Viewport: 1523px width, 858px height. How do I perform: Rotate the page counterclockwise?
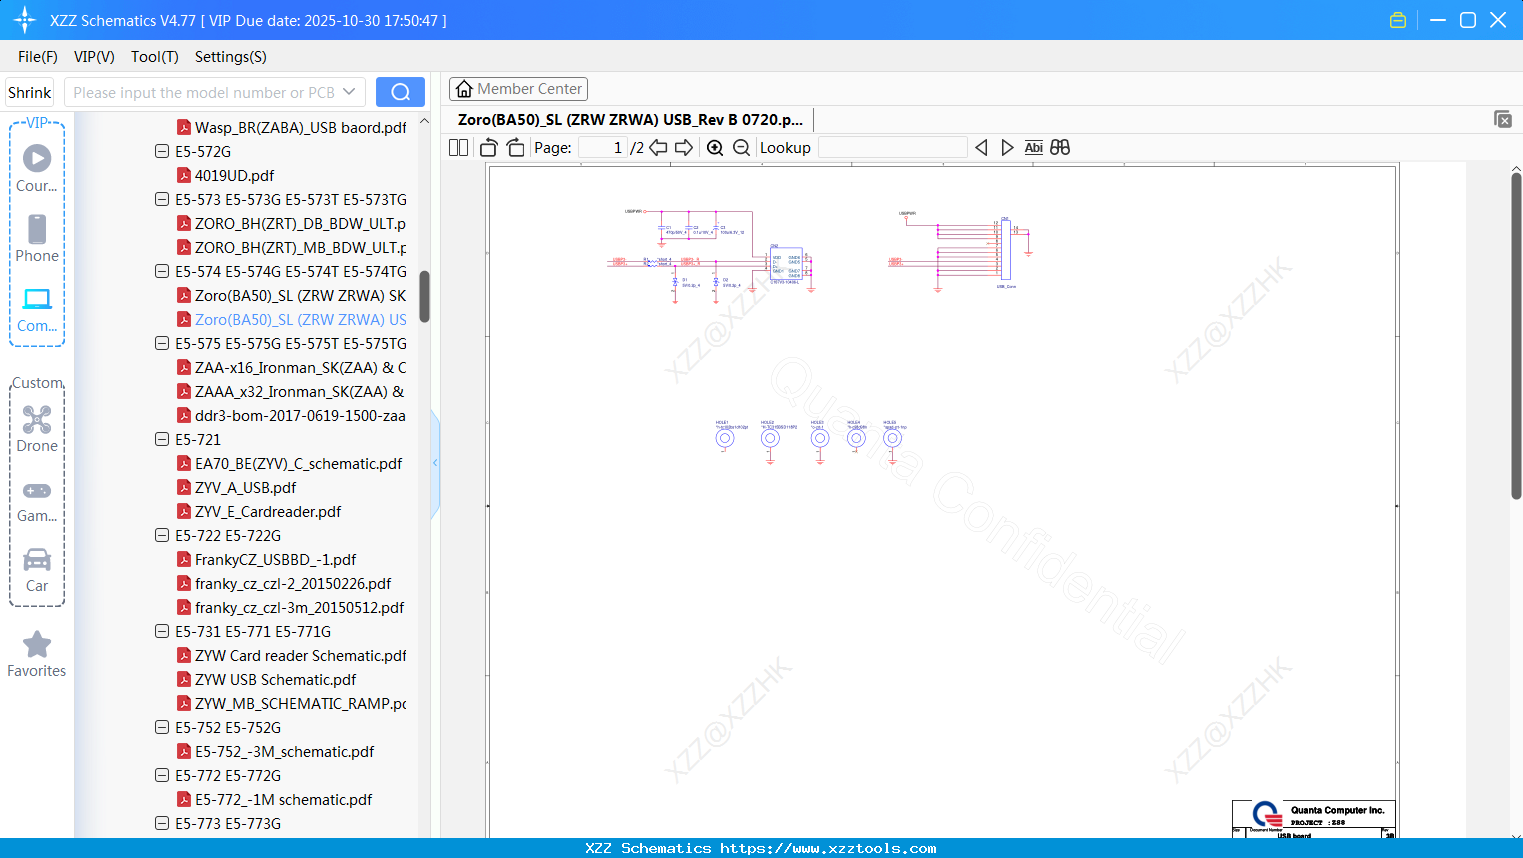tap(488, 148)
